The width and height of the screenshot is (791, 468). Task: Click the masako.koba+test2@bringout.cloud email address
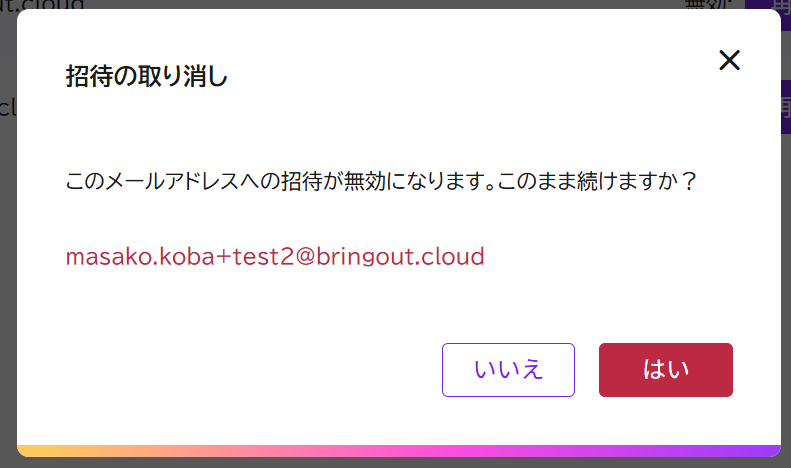click(x=275, y=256)
